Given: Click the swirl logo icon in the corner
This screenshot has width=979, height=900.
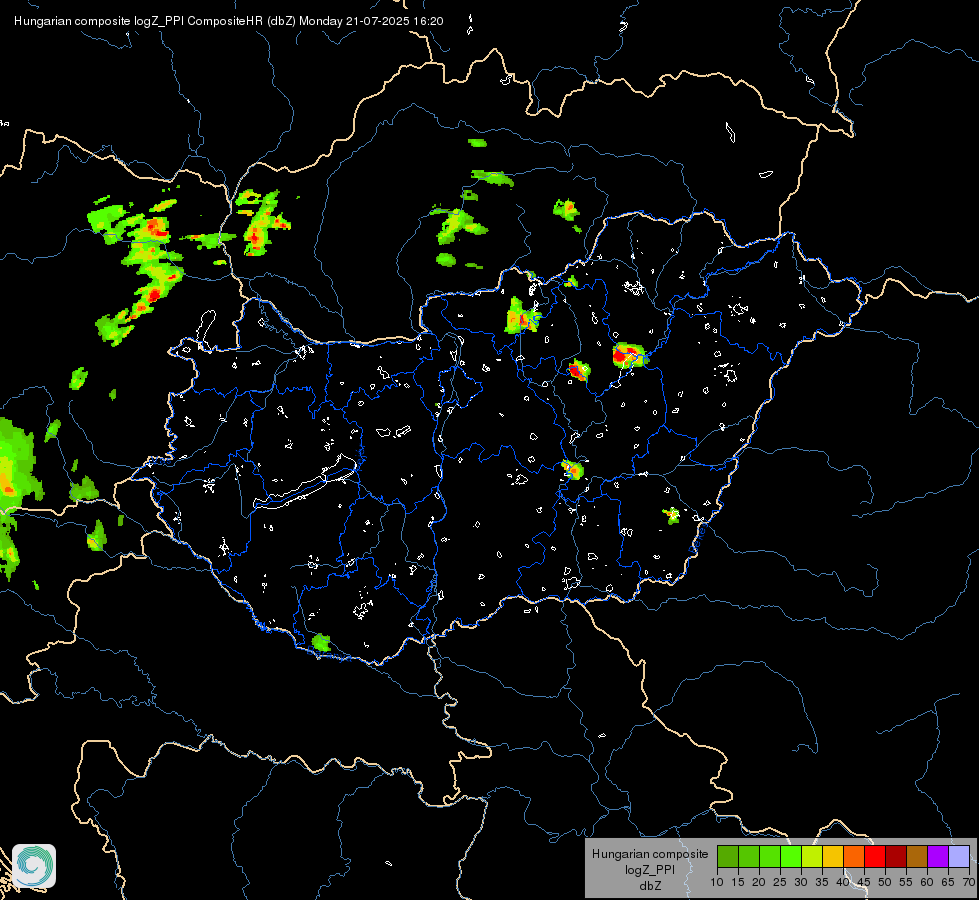Looking at the screenshot, I should [34, 866].
